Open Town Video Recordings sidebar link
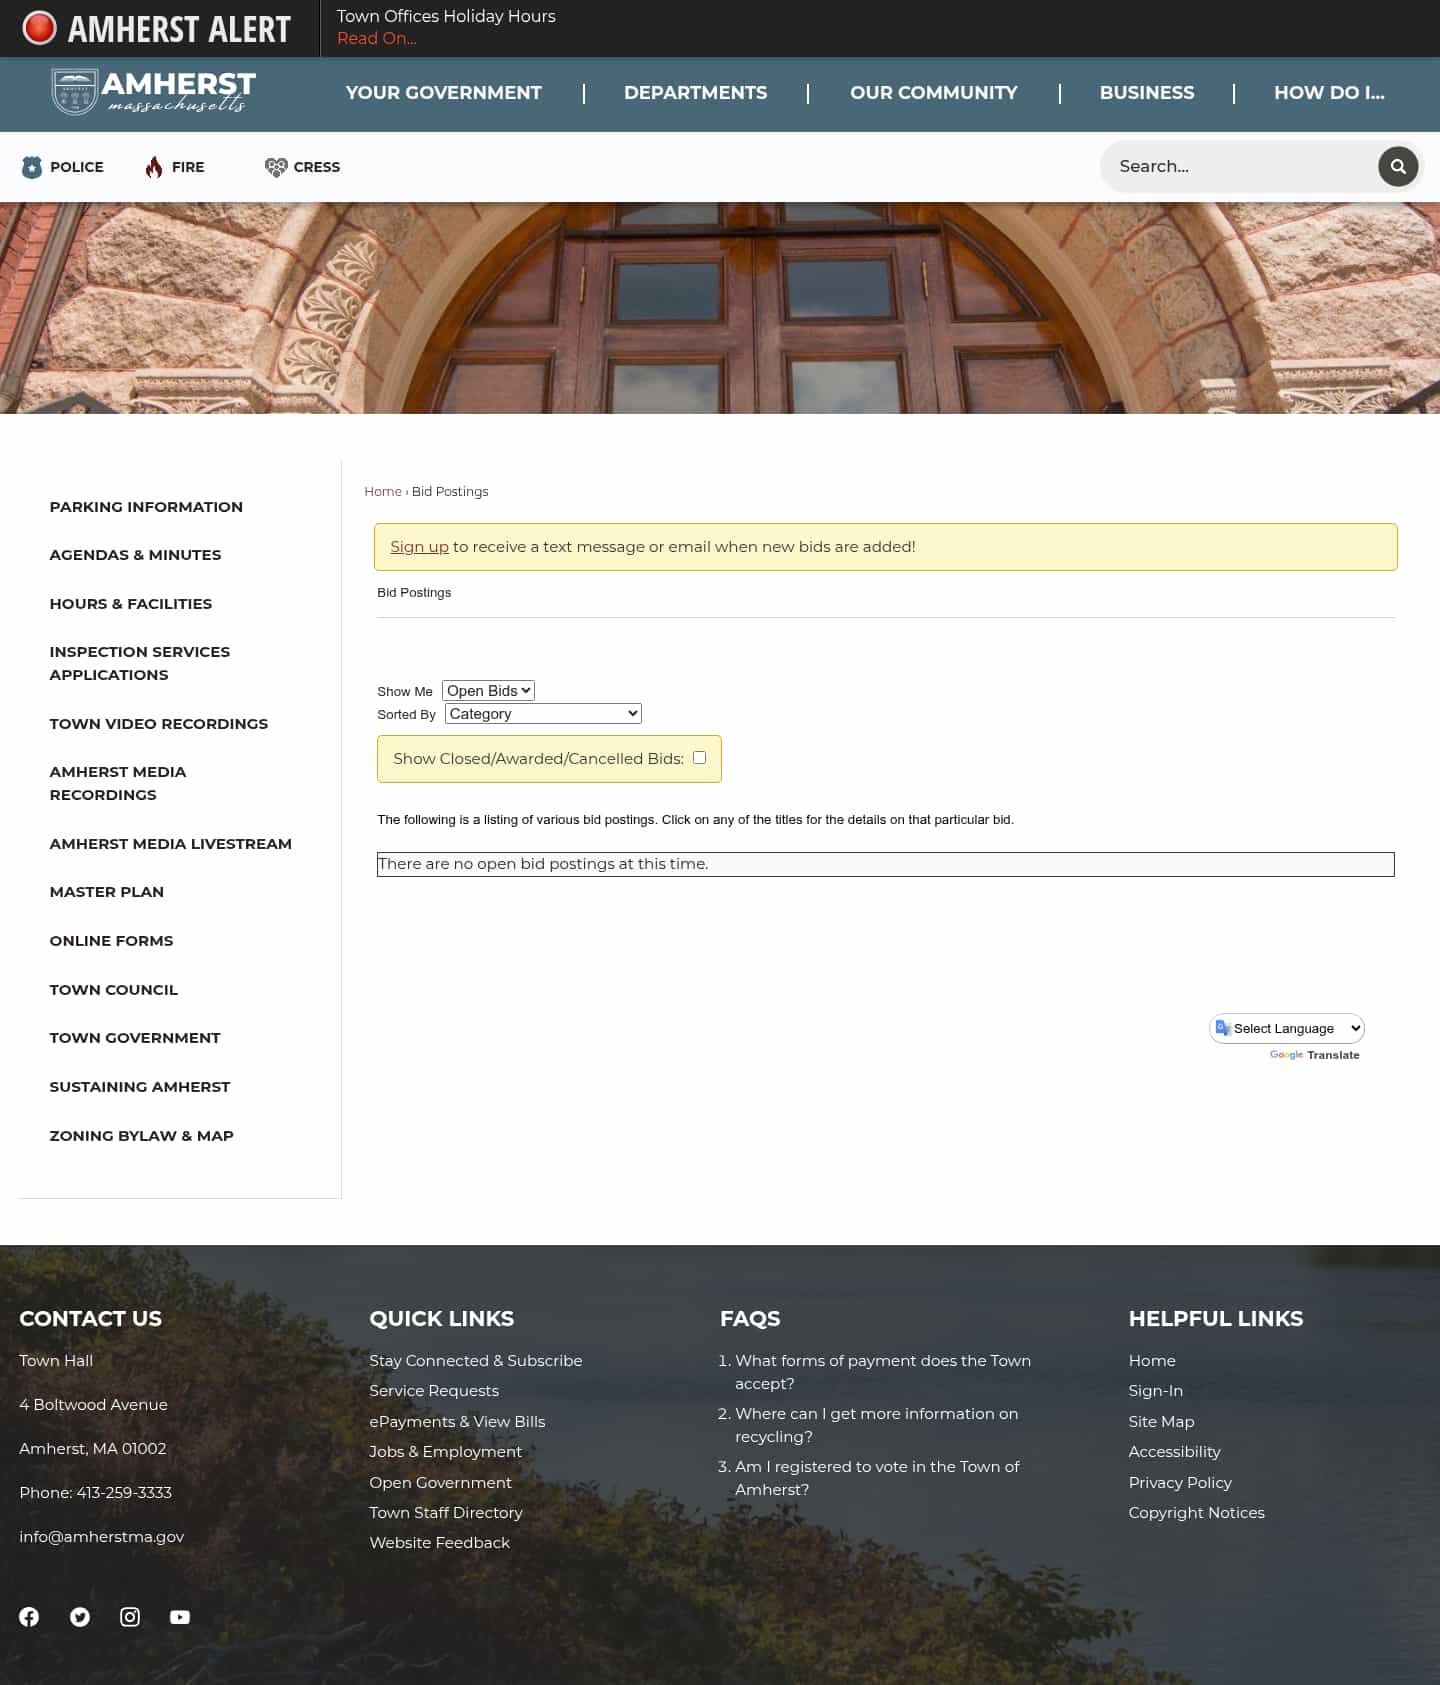The height and width of the screenshot is (1685, 1440). 159,724
